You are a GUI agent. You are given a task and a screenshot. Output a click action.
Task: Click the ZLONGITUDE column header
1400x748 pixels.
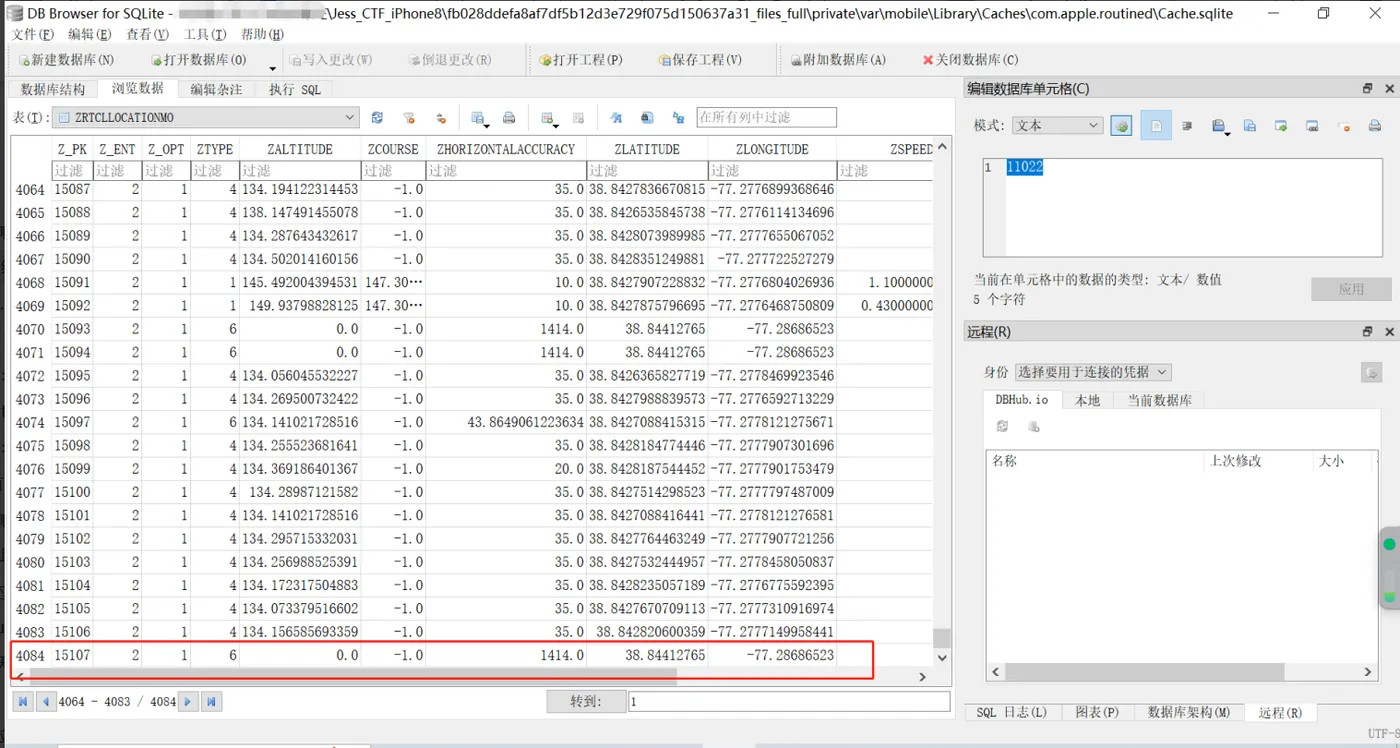coord(772,149)
